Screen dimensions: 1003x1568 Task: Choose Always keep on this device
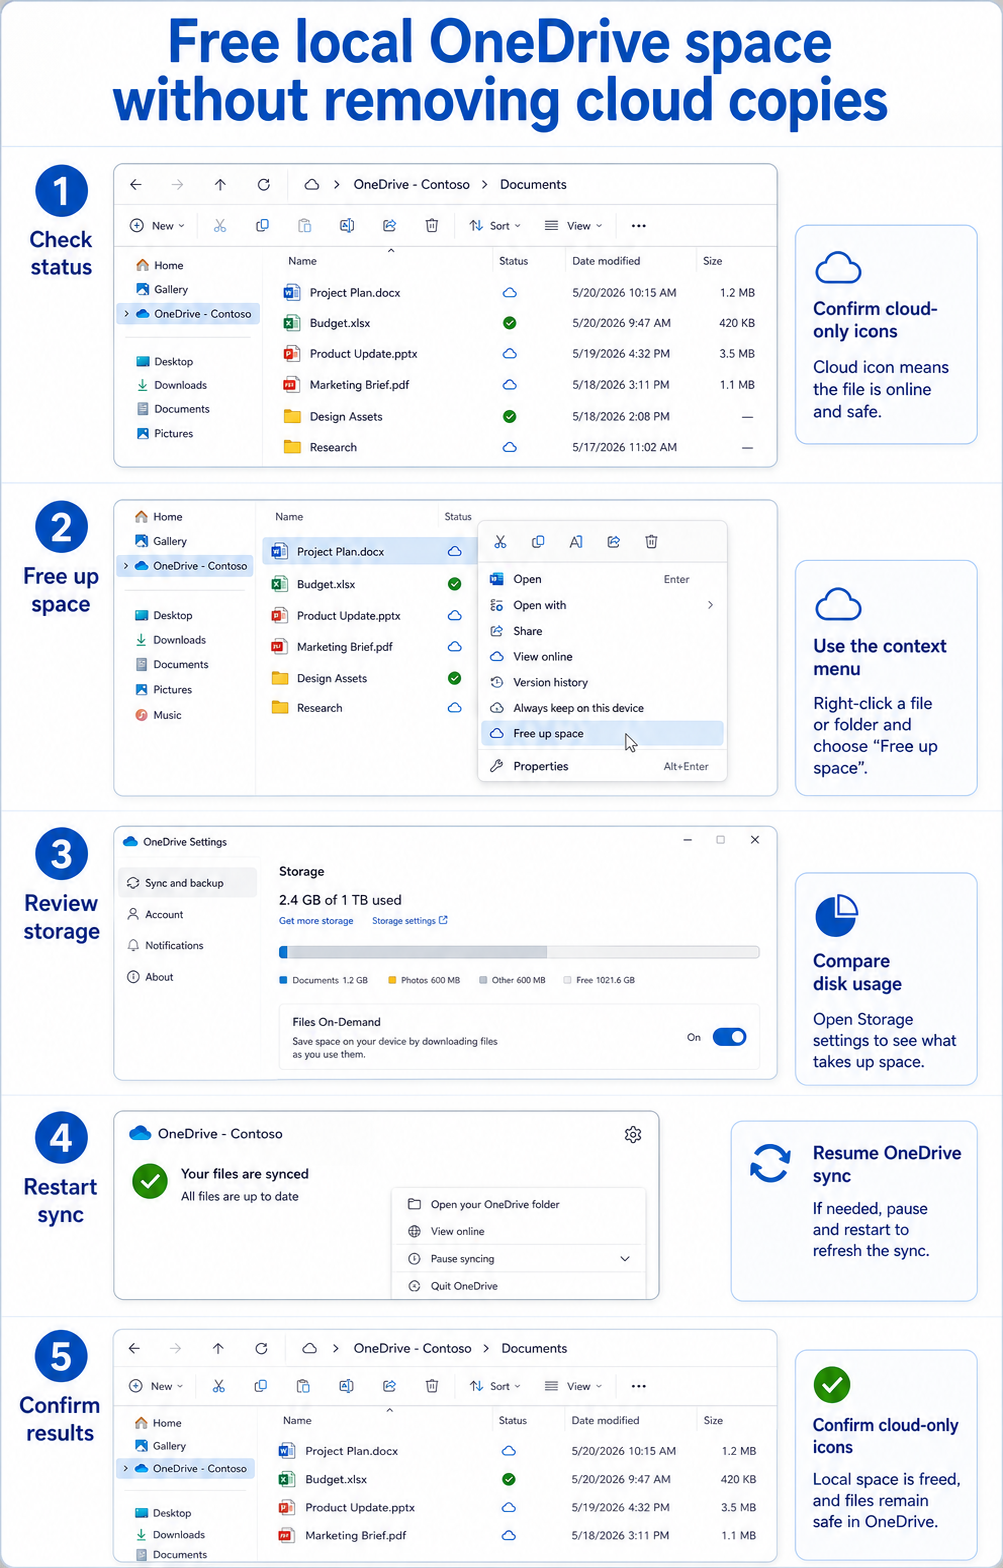(602, 708)
